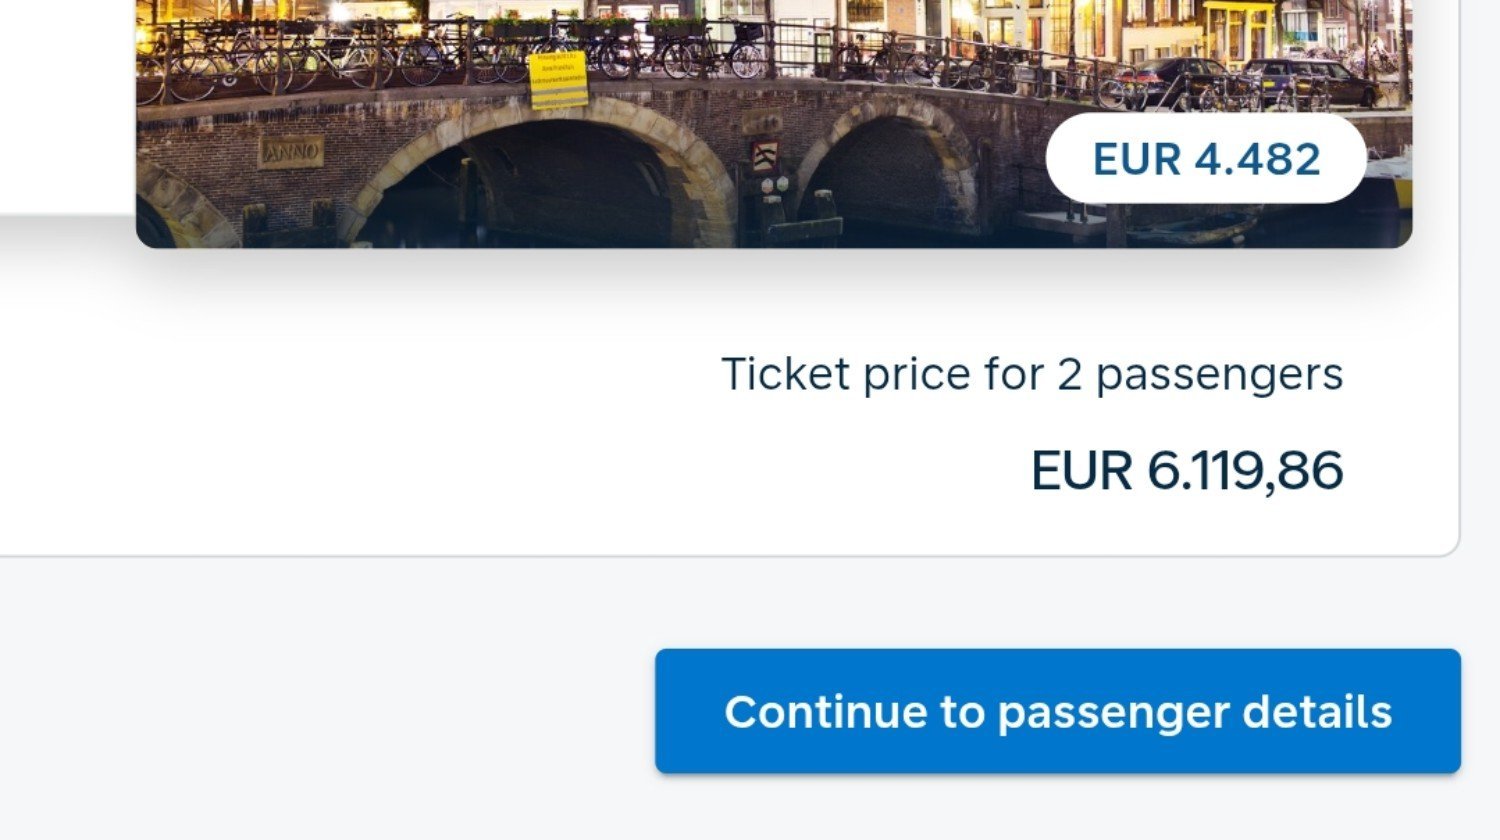The width and height of the screenshot is (1500, 840).
Task: Click the word 'passengers' in the ticket price label
Action: [1219, 375]
